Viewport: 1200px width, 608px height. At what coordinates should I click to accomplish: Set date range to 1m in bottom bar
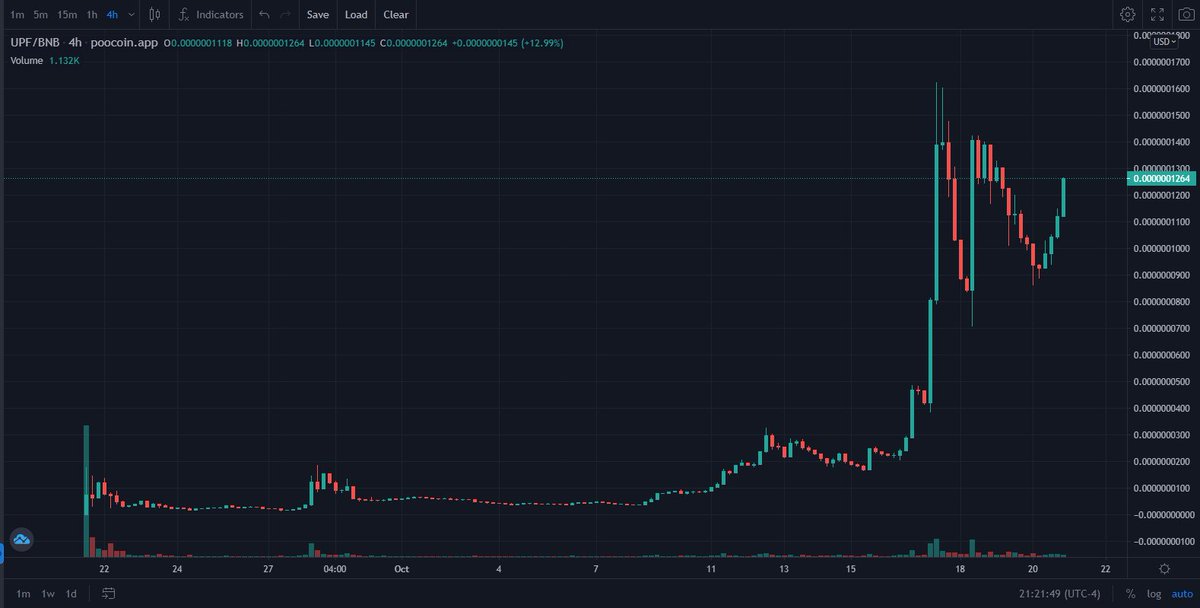point(22,594)
